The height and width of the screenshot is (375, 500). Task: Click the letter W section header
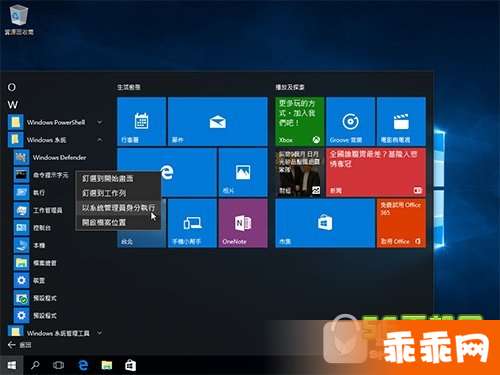pos(13,105)
